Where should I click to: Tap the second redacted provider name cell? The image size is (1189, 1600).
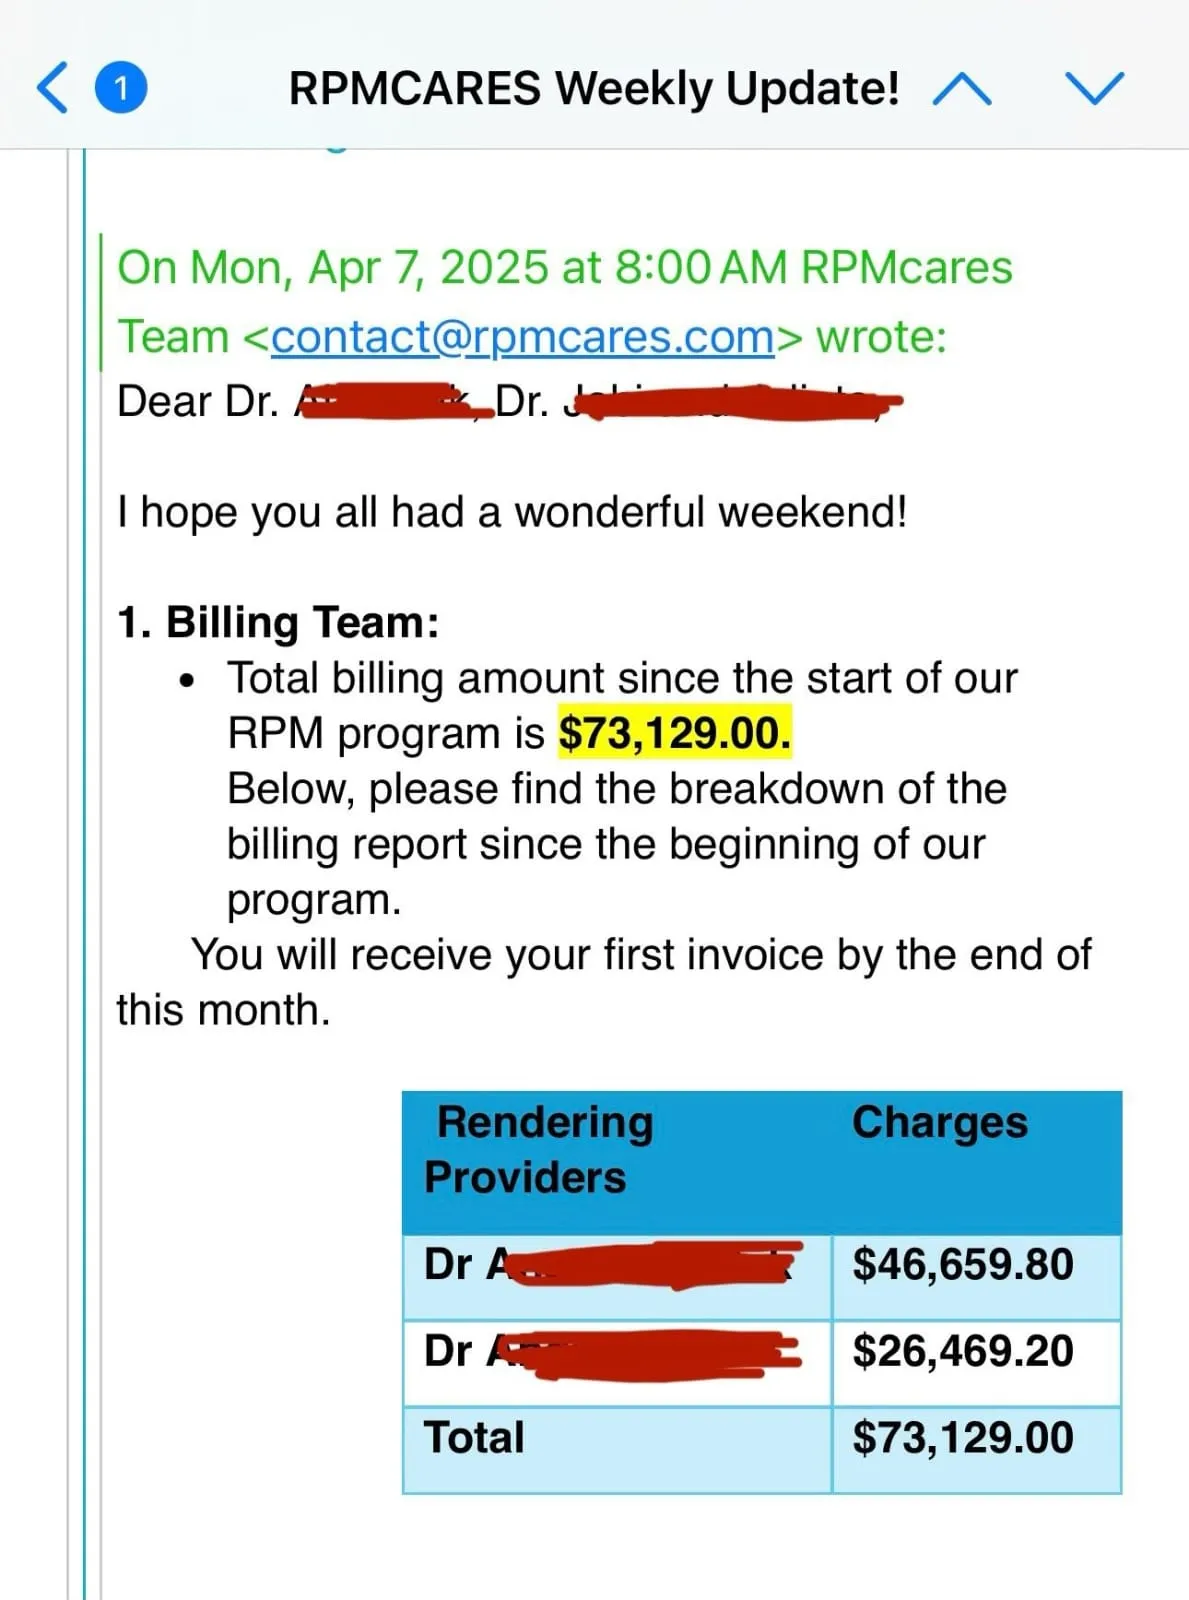(617, 1364)
